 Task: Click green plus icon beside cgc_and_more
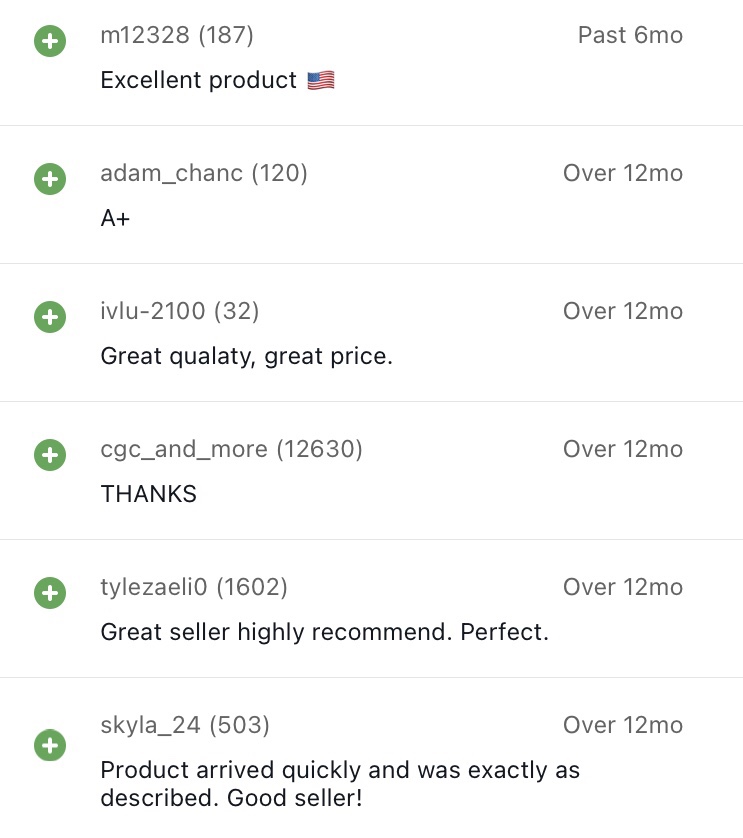coord(49,456)
